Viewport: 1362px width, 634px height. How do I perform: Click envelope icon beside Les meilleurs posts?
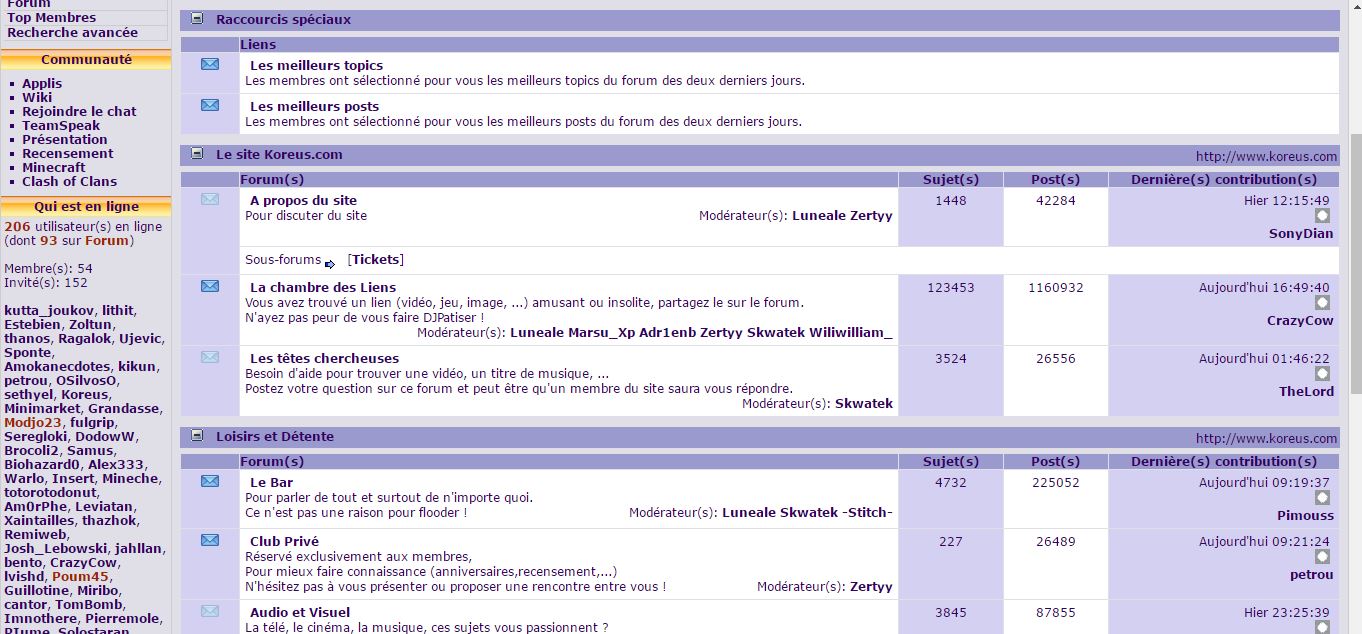(x=209, y=105)
